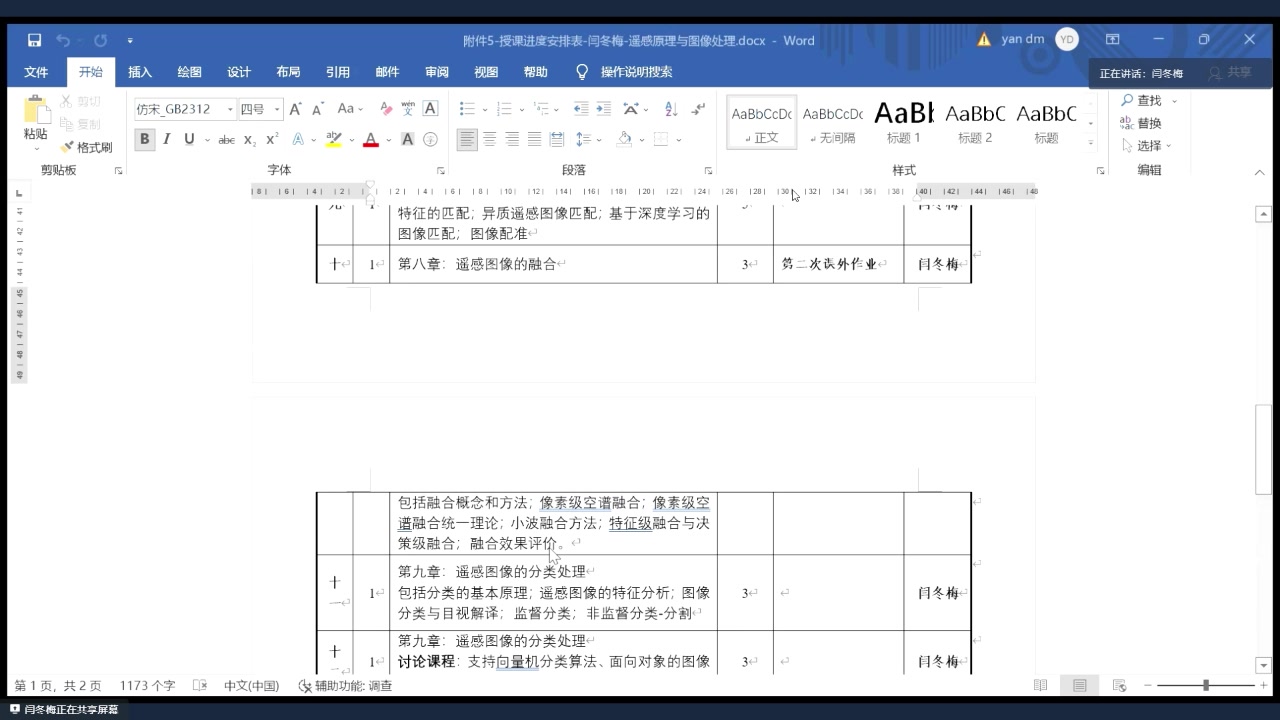This screenshot has width=1280, height=720.
Task: Click 第八章：遥感图像的融合 table cell
Action: click(553, 264)
